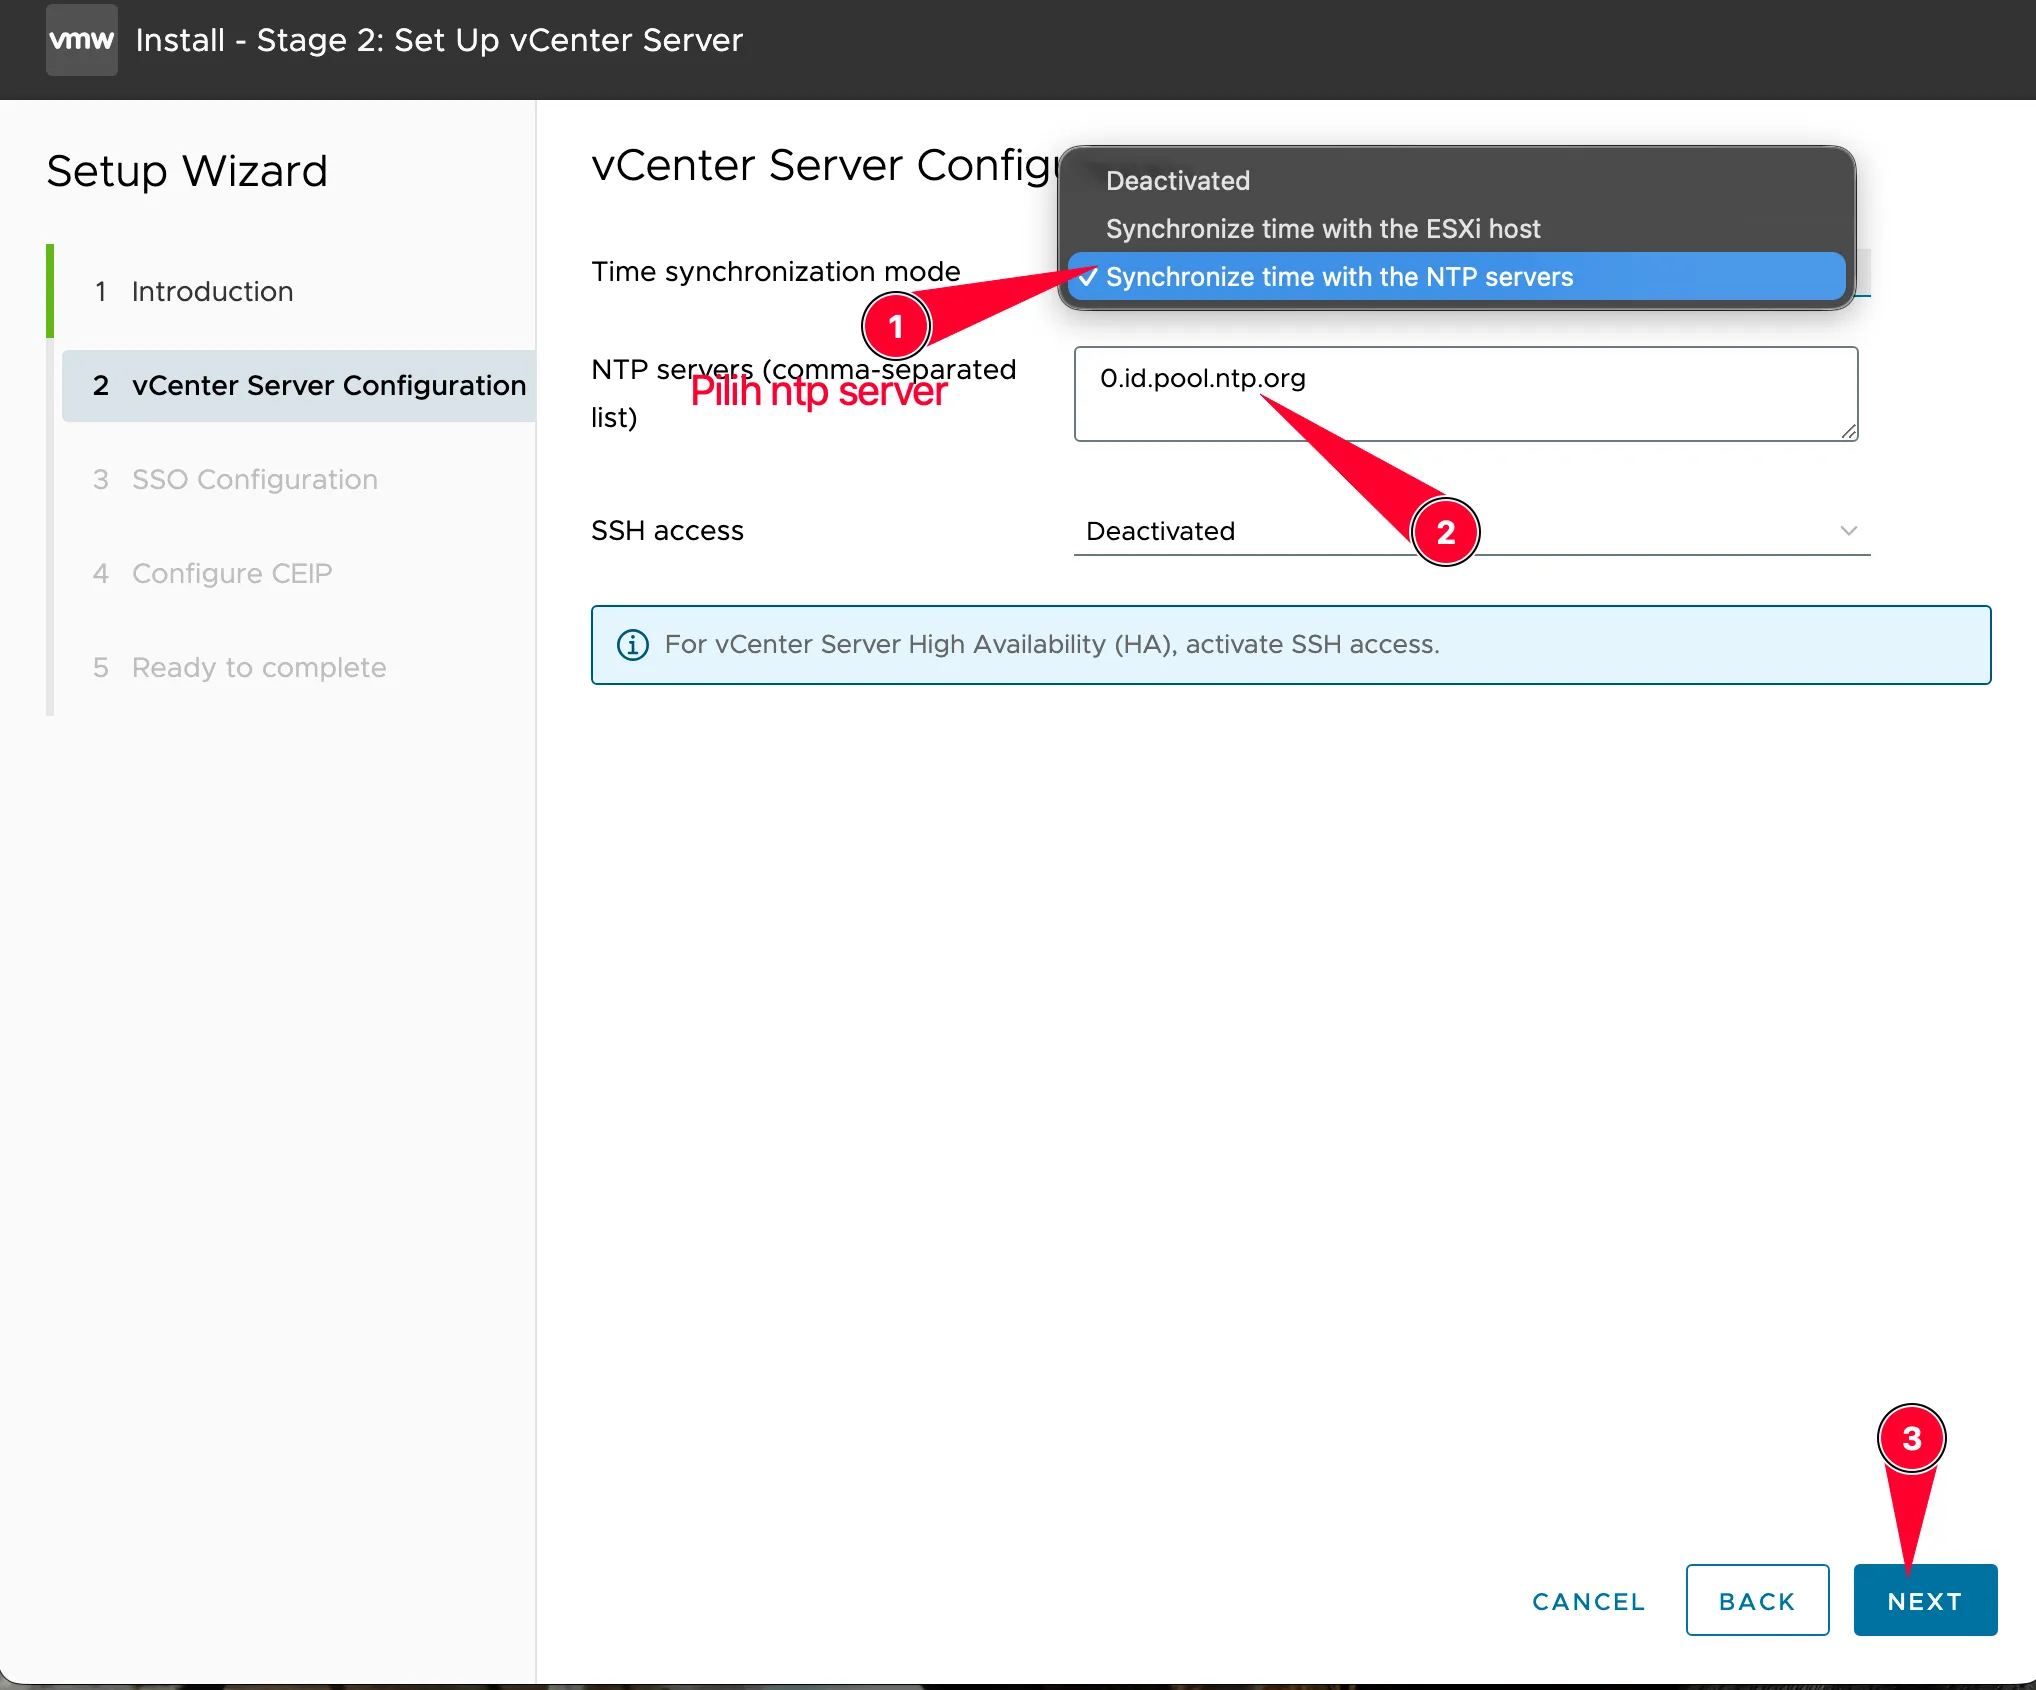Expand SSH access chevron arrow
2036x1690 pixels.
point(1848,531)
